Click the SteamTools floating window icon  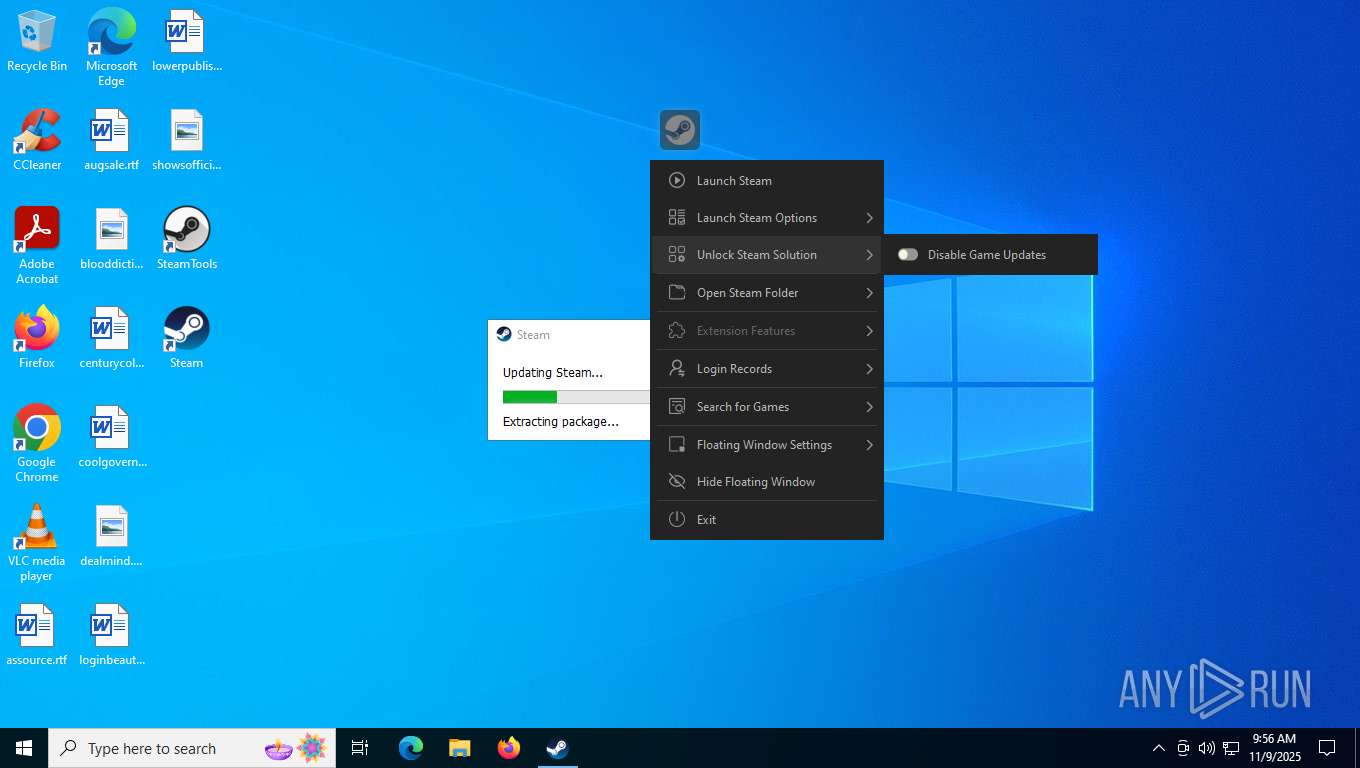point(680,130)
